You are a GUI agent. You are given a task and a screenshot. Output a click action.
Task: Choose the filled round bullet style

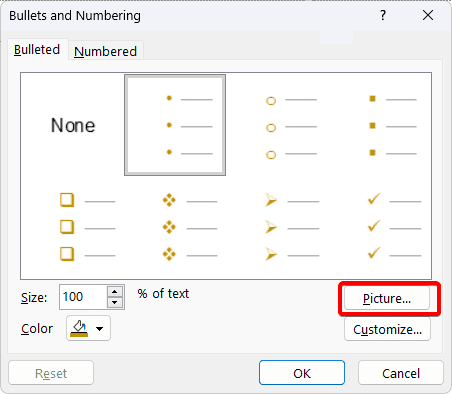[175, 125]
